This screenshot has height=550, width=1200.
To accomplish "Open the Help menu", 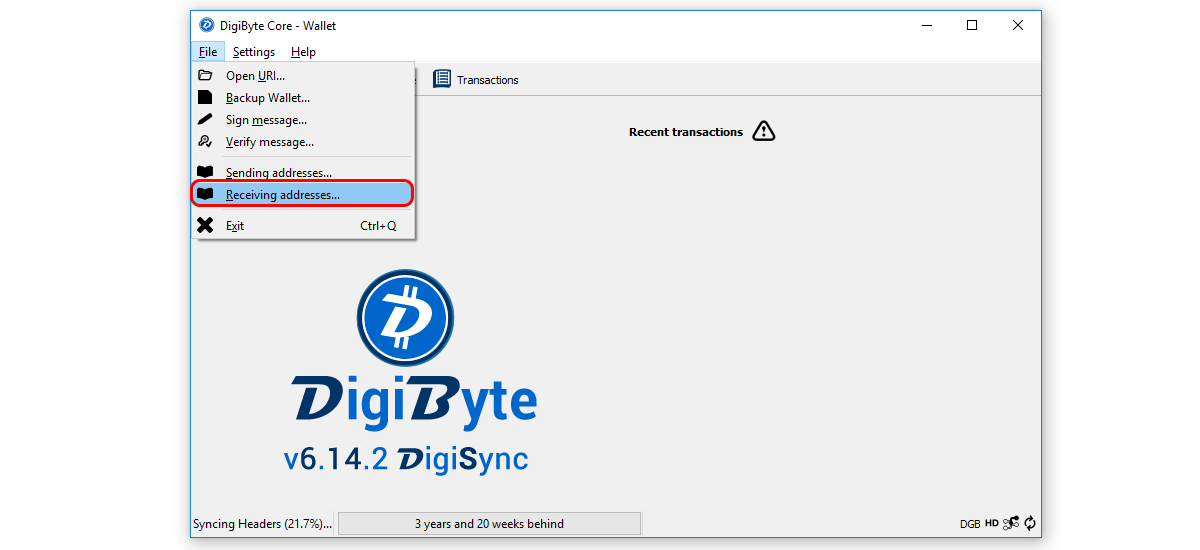I will click(303, 52).
